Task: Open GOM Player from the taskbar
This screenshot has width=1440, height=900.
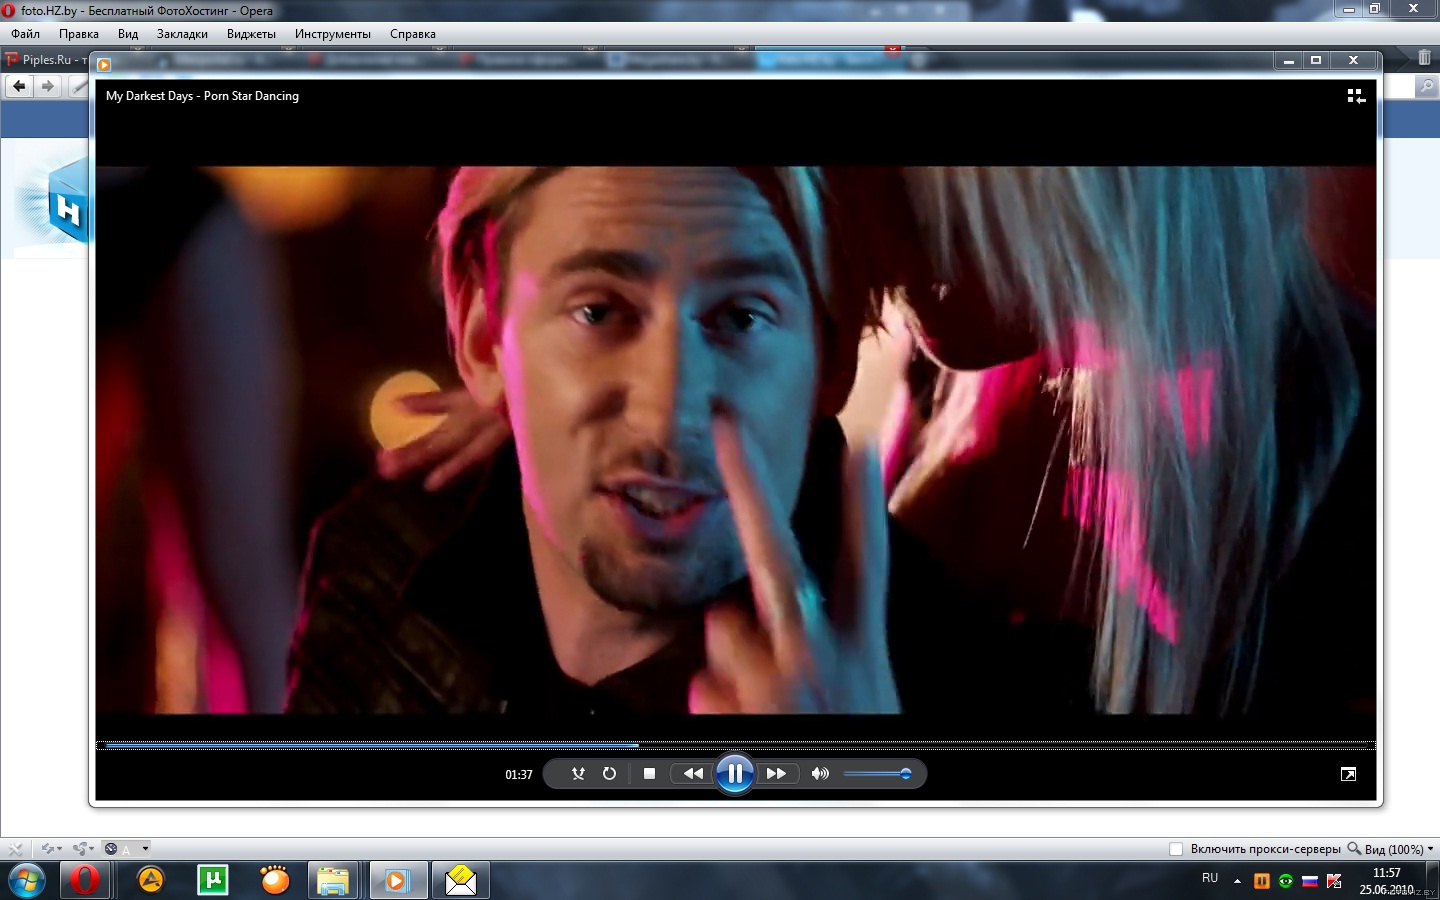Action: 274,880
